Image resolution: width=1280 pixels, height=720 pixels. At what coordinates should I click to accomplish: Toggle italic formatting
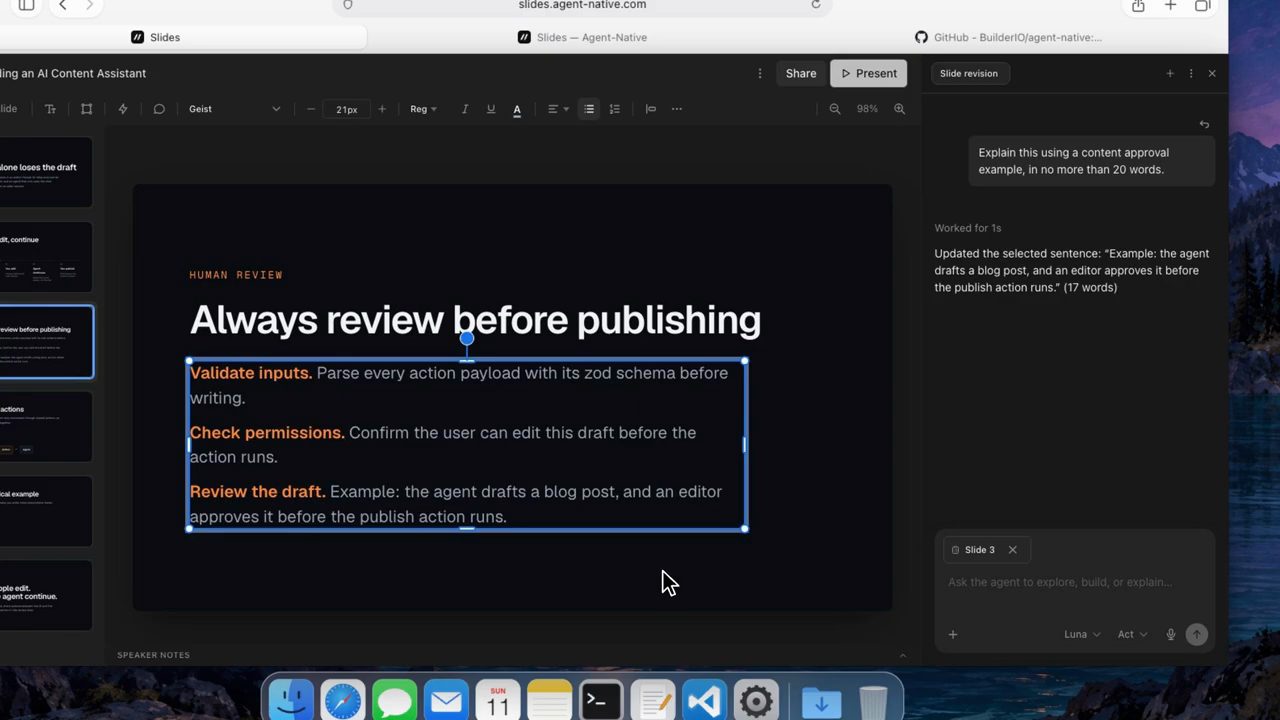click(x=464, y=109)
